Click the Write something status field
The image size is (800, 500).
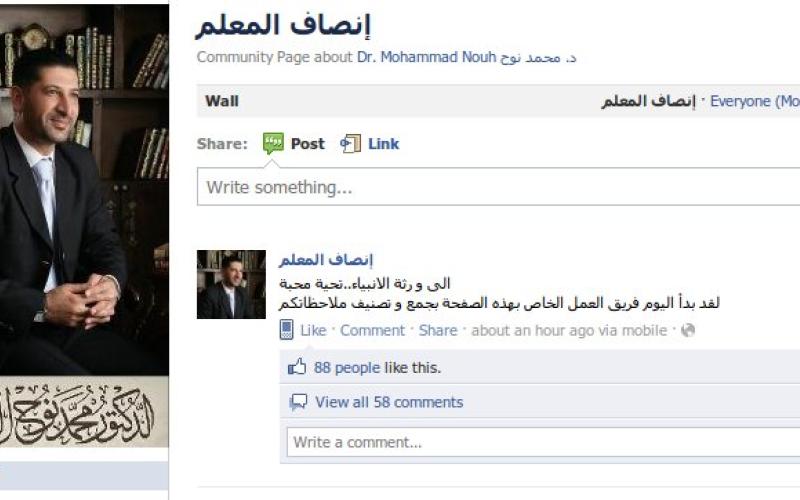(498, 187)
